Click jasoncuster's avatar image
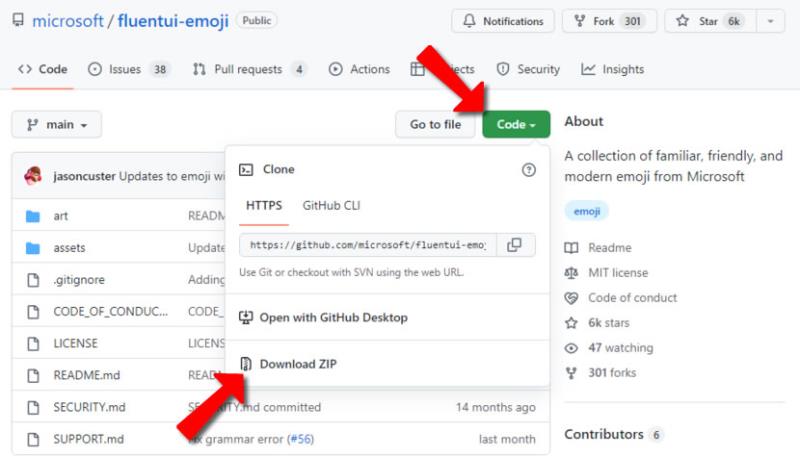 point(33,176)
